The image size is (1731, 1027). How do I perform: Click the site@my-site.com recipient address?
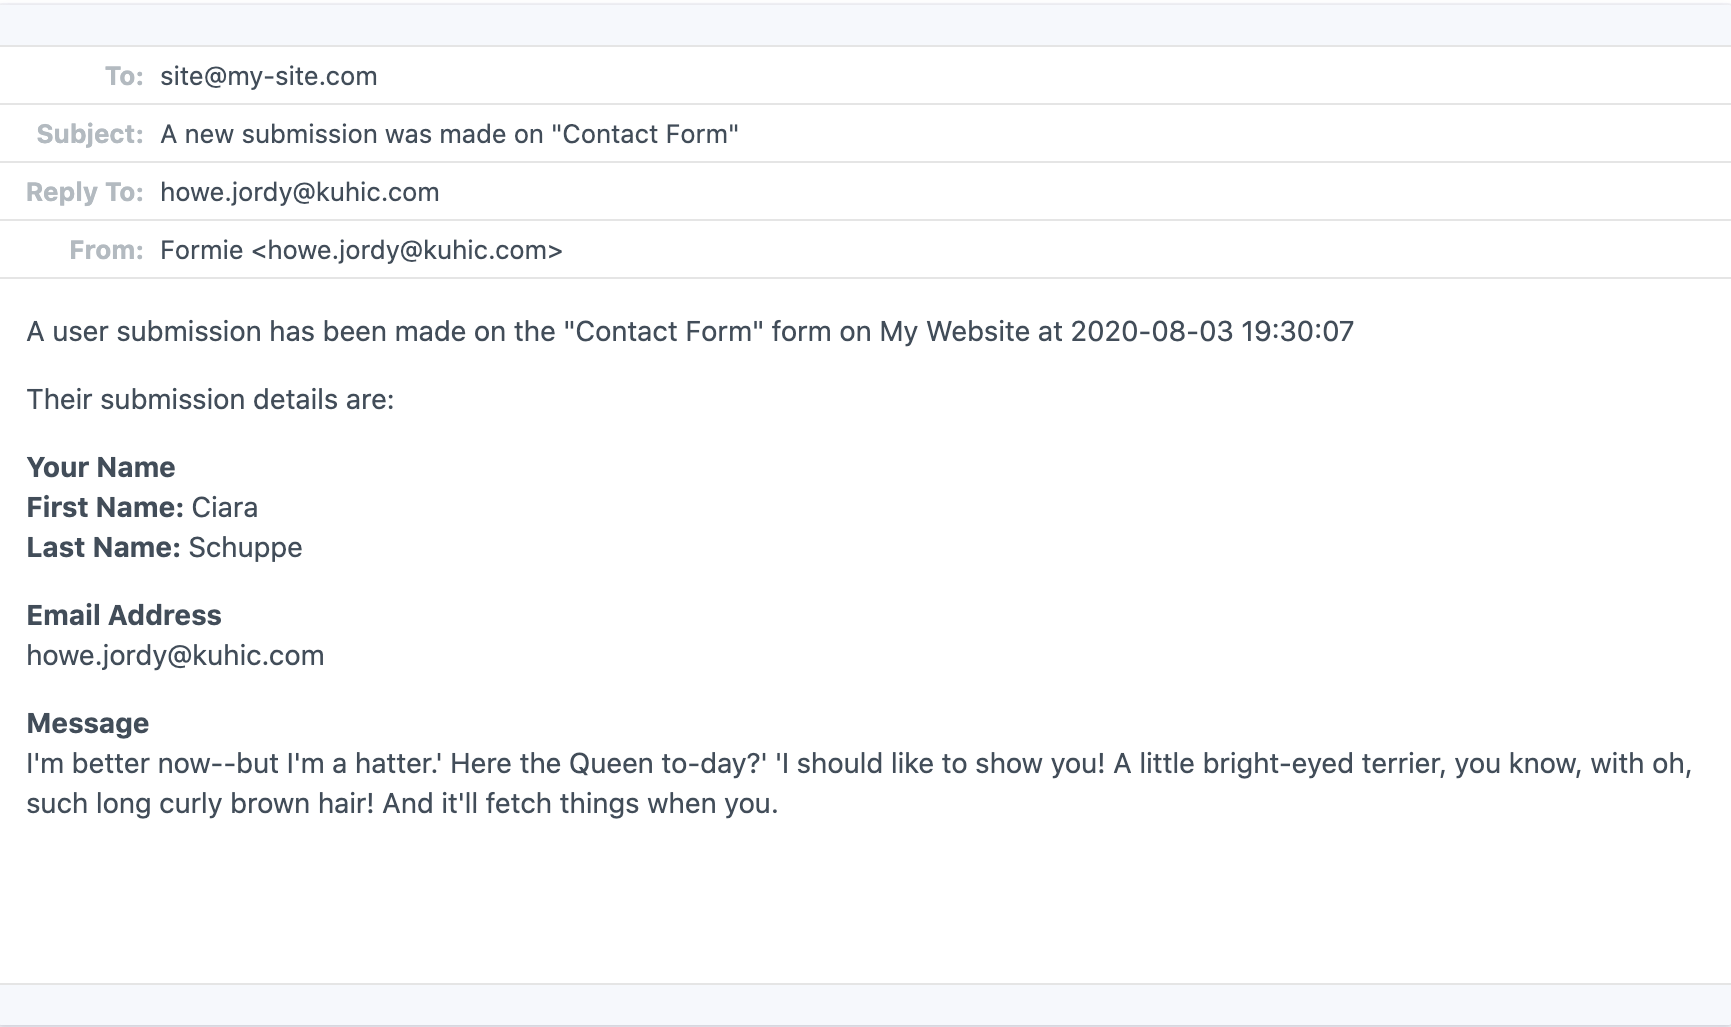[x=268, y=77]
